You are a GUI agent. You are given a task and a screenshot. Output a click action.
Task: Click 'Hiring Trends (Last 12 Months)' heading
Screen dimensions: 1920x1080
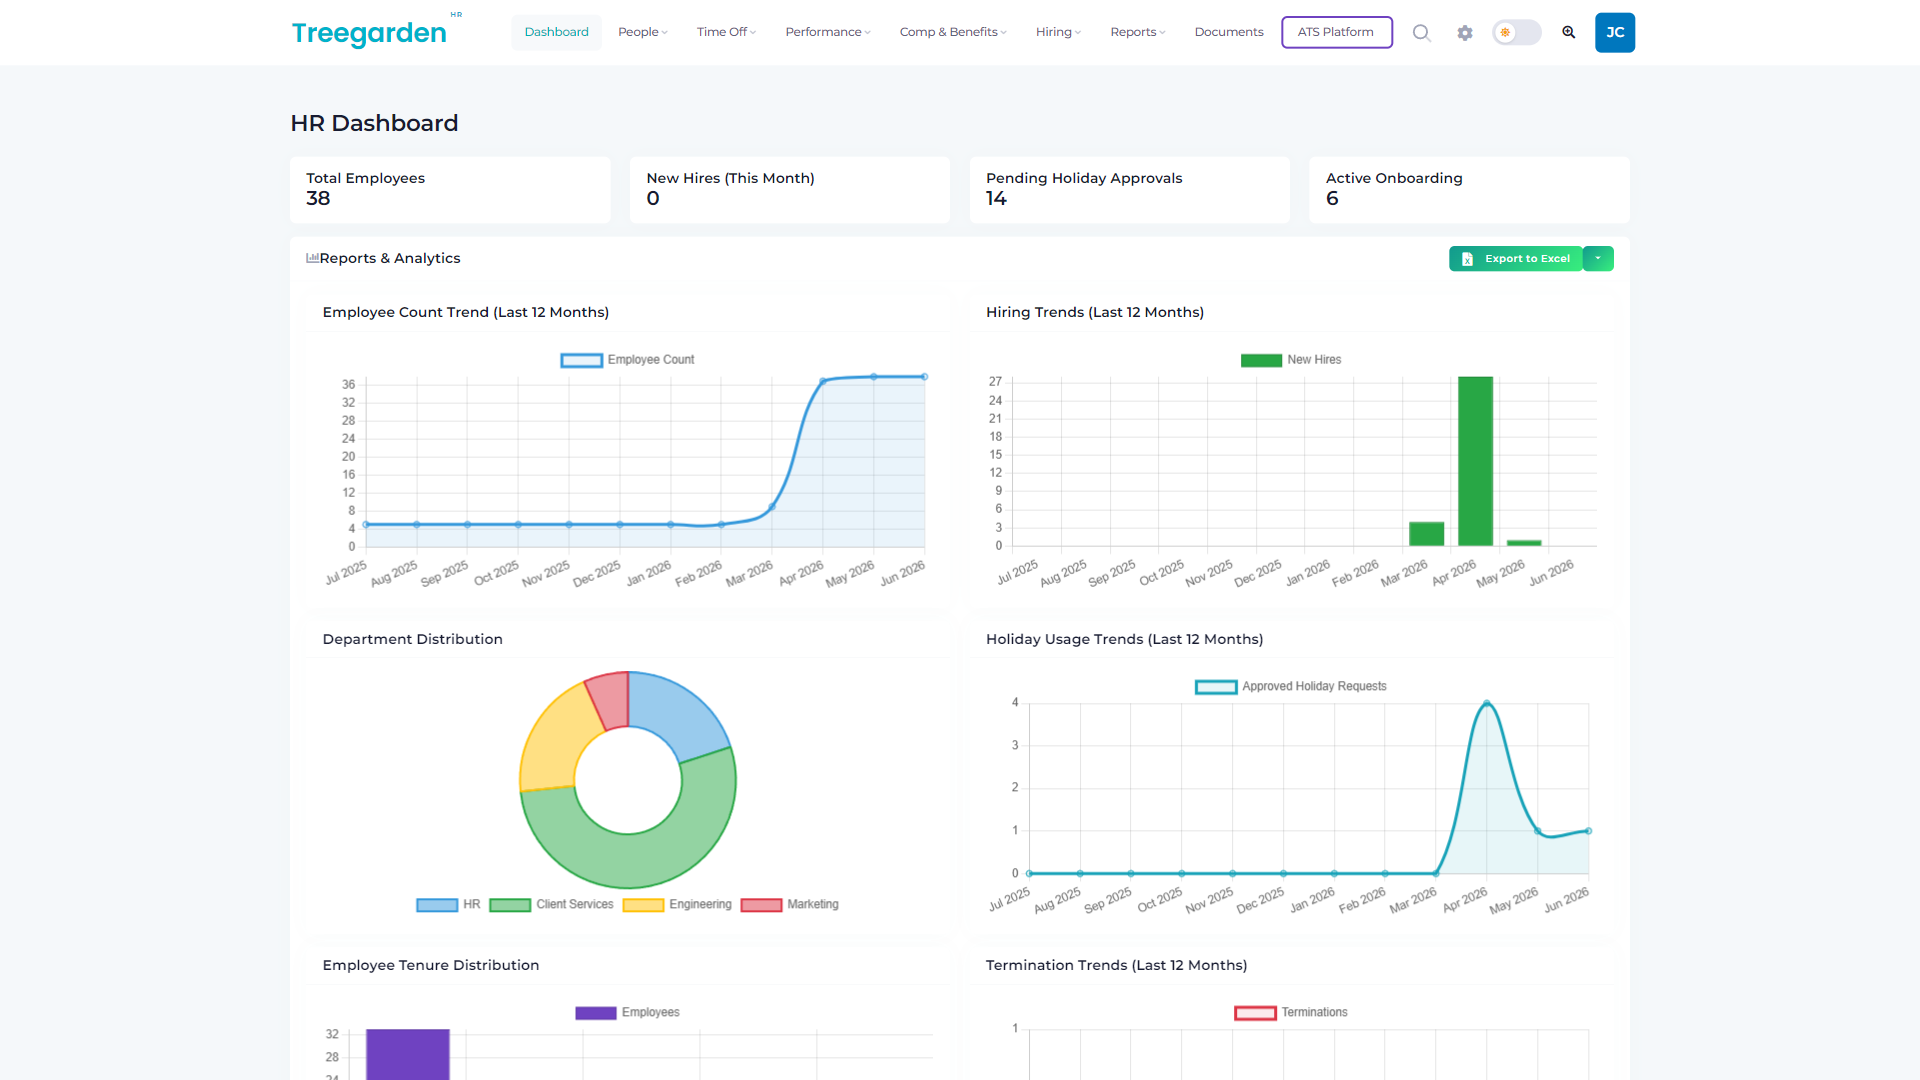[1095, 312]
